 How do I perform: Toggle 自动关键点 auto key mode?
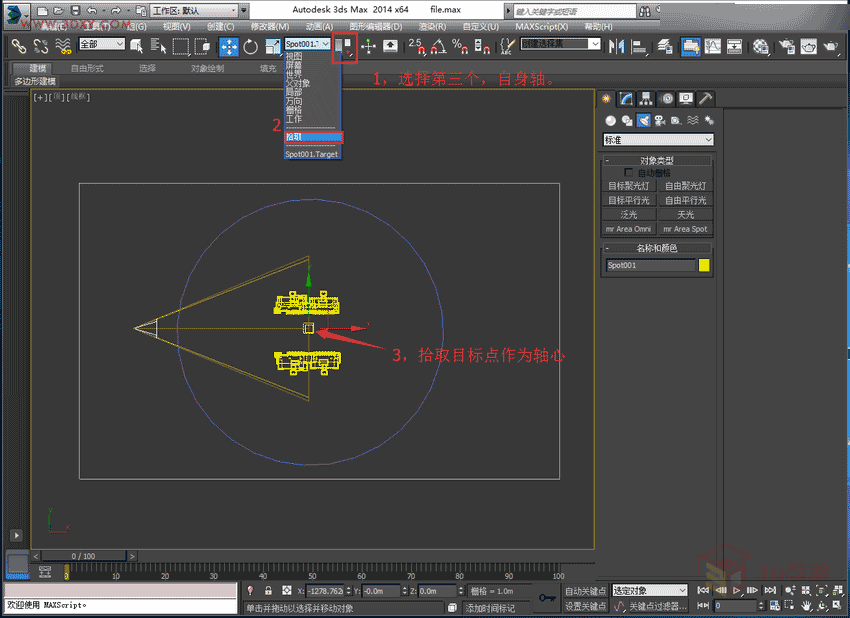(x=584, y=591)
